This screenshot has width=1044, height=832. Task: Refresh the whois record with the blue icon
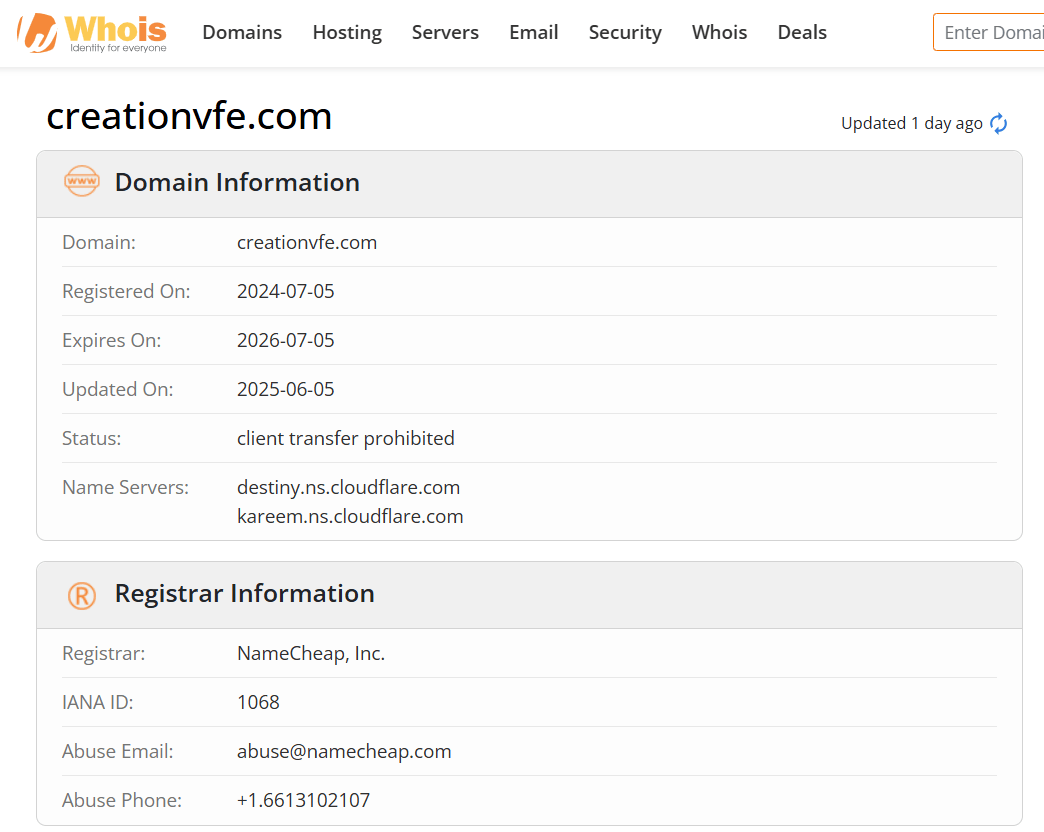(998, 124)
